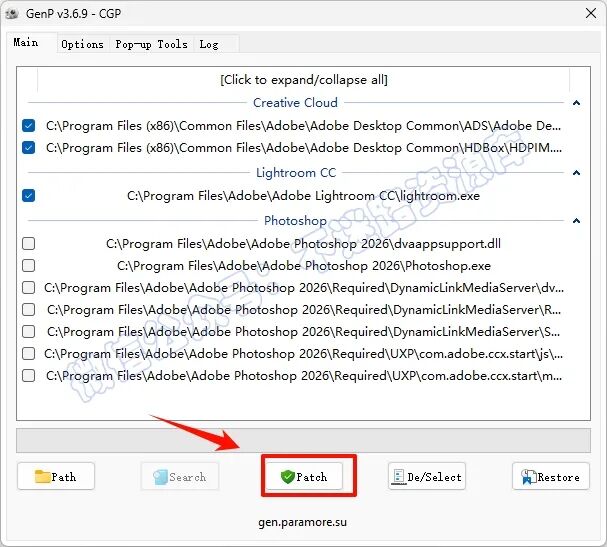This screenshot has width=607, height=547.
Task: Click the GenP app icon in title bar
Action: [x=12, y=14]
